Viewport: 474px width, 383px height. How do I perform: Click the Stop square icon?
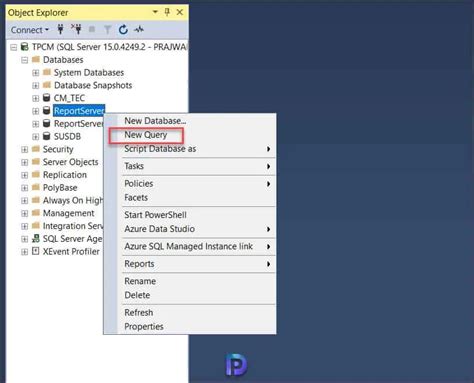92,30
